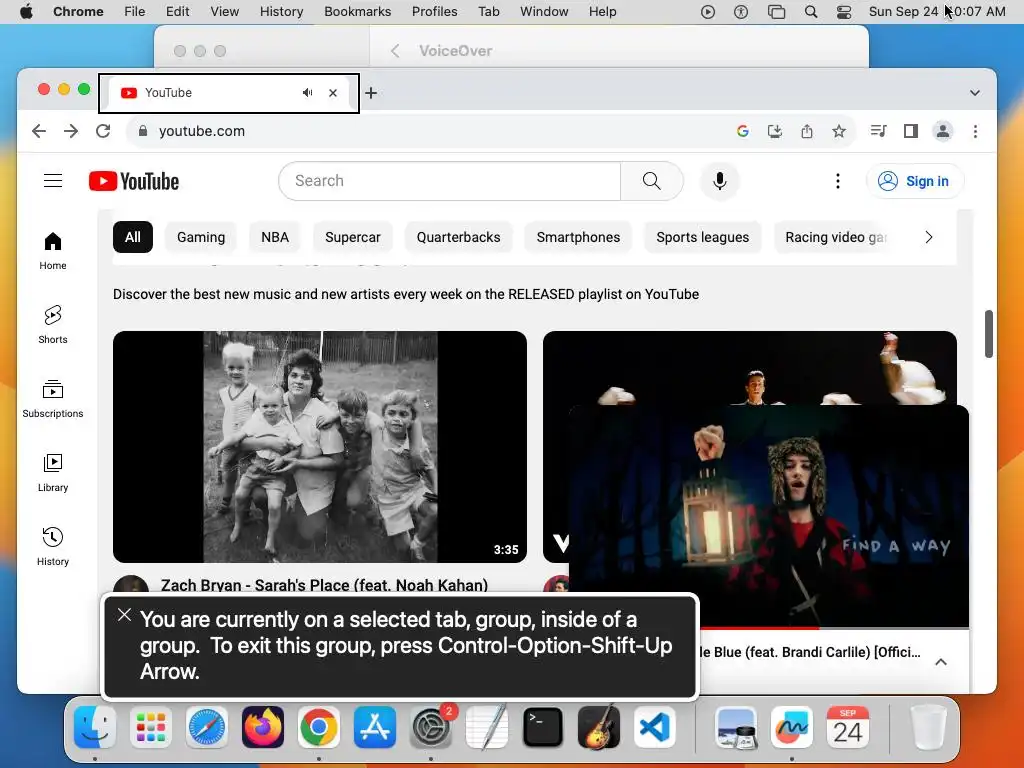1024x768 pixels.
Task: Show more category chips with right arrow
Action: (x=929, y=237)
